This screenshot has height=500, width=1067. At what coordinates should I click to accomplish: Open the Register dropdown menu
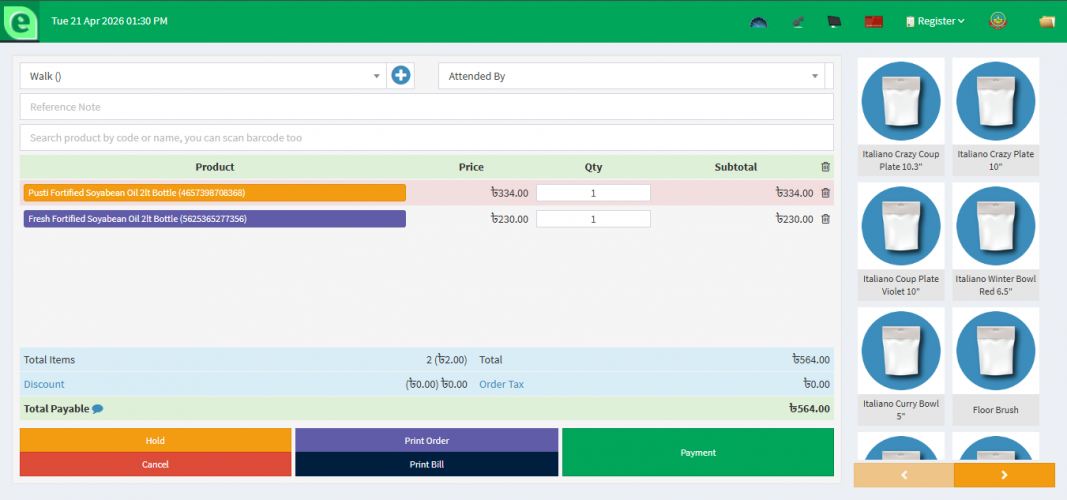(936, 22)
